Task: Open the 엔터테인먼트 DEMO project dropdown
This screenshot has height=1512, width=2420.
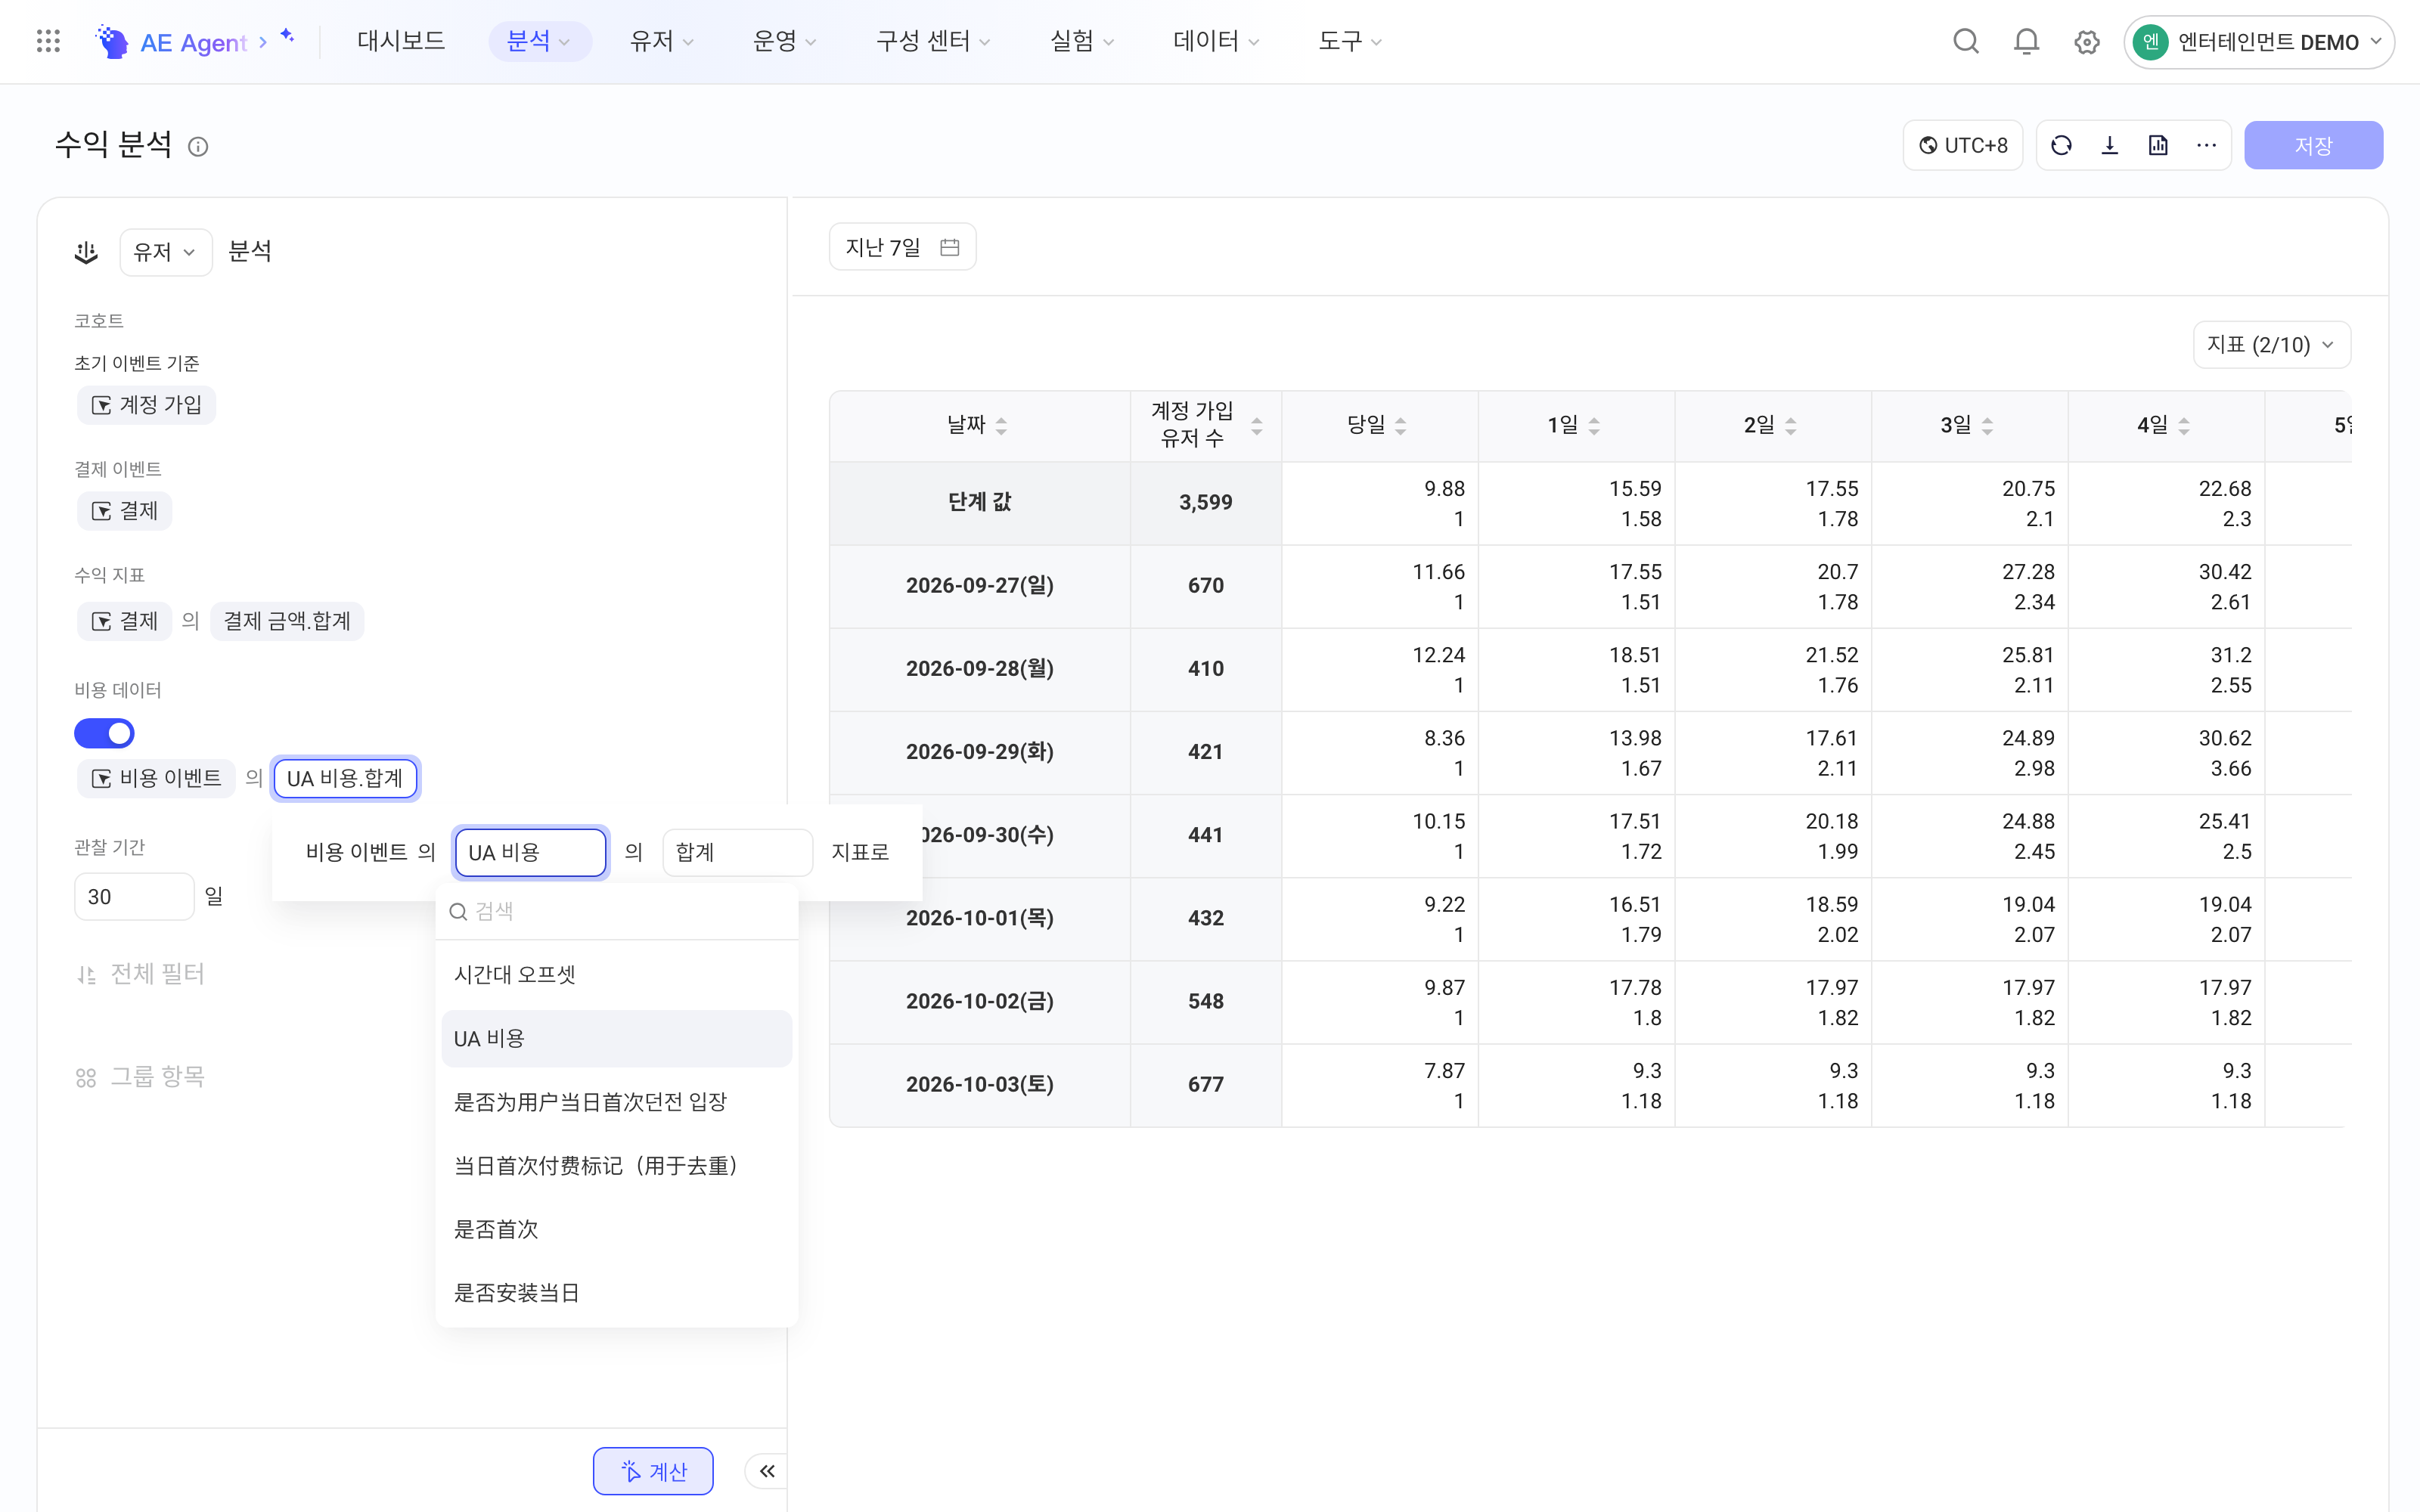Action: pyautogui.click(x=2258, y=42)
